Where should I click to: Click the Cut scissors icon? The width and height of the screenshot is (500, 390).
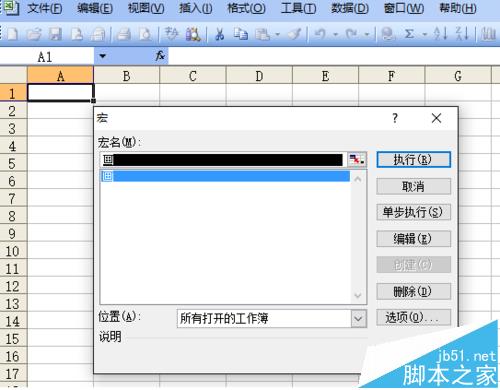[219, 34]
